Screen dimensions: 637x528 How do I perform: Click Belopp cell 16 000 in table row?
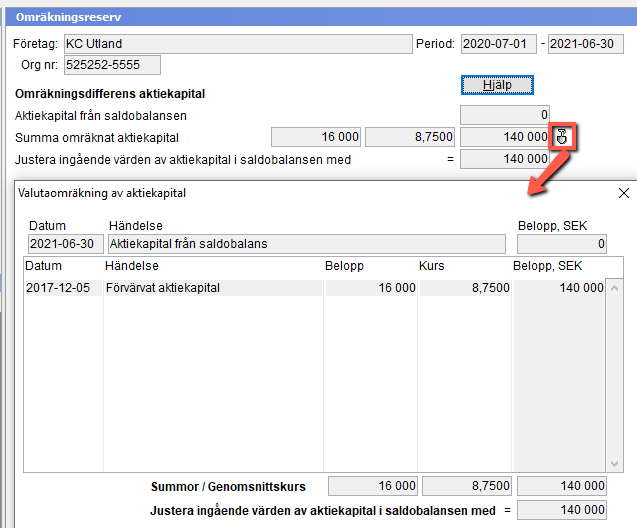click(371, 288)
